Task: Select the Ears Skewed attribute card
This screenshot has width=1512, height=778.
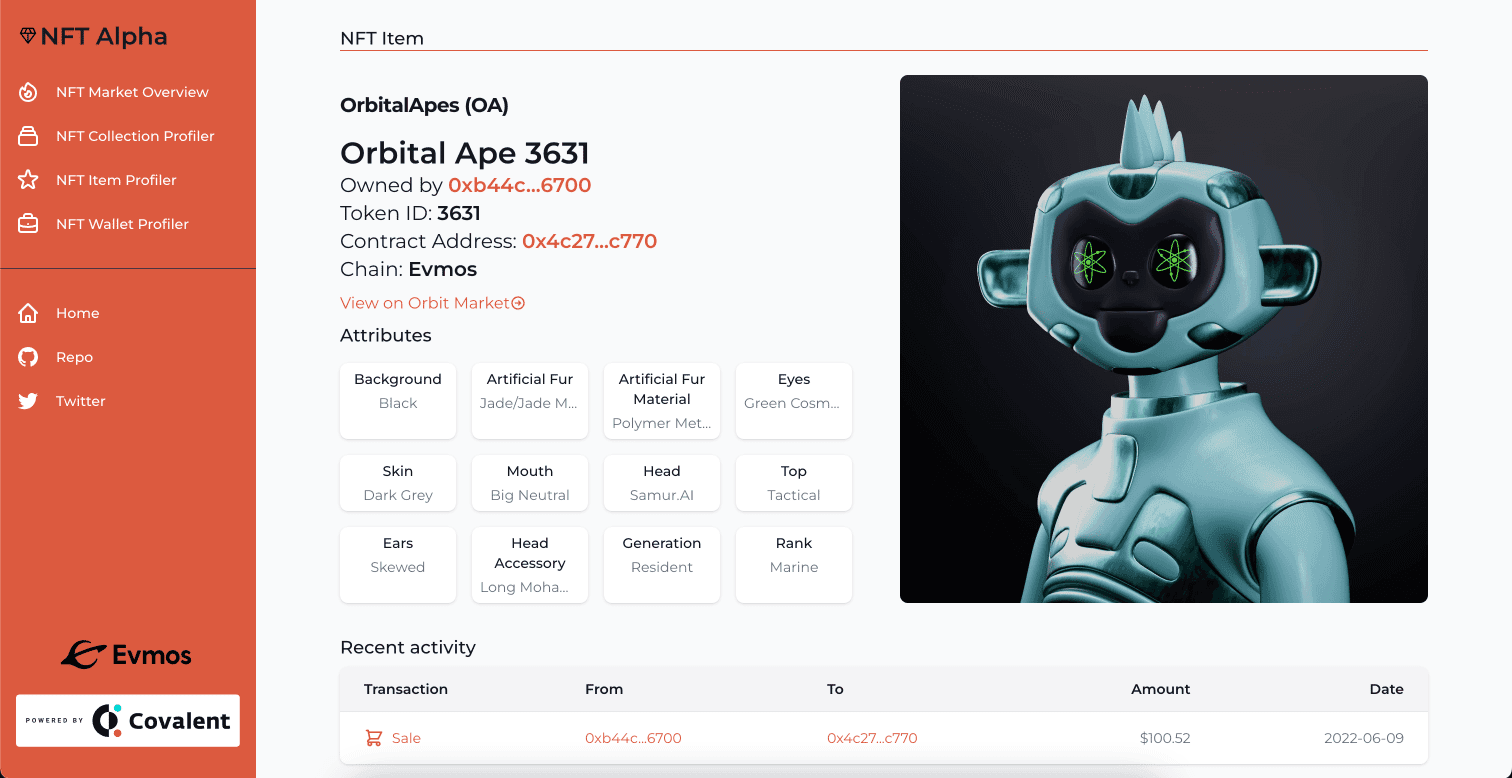Action: tap(398, 565)
